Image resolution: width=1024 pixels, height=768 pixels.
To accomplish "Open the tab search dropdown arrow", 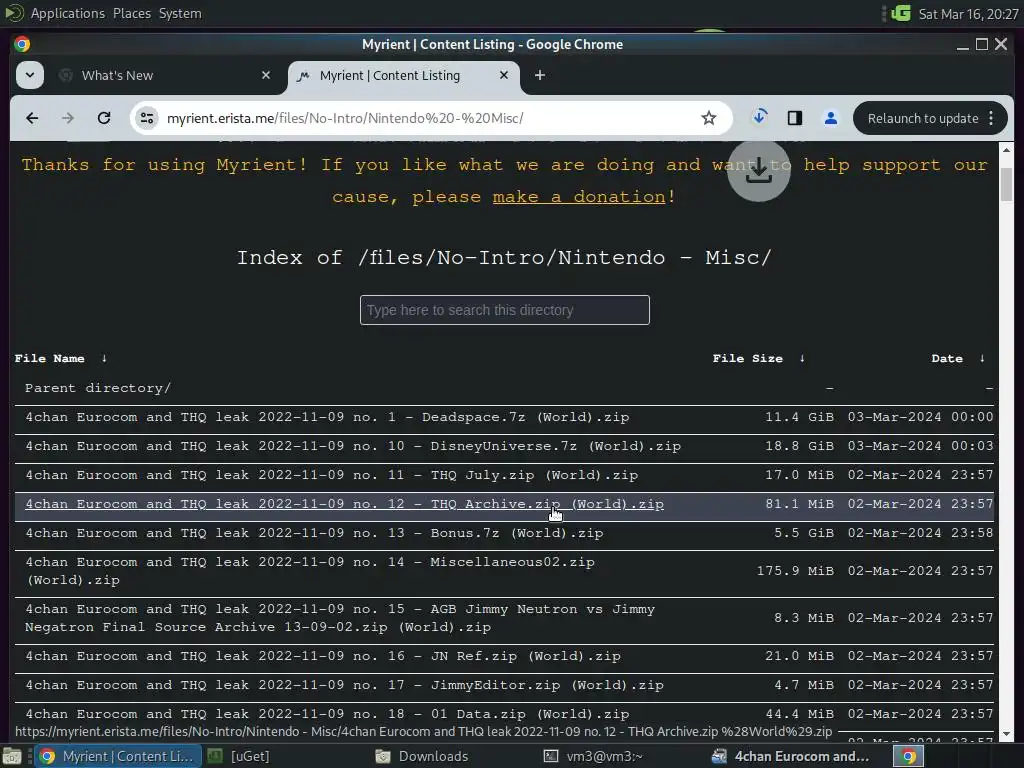I will pyautogui.click(x=30, y=75).
